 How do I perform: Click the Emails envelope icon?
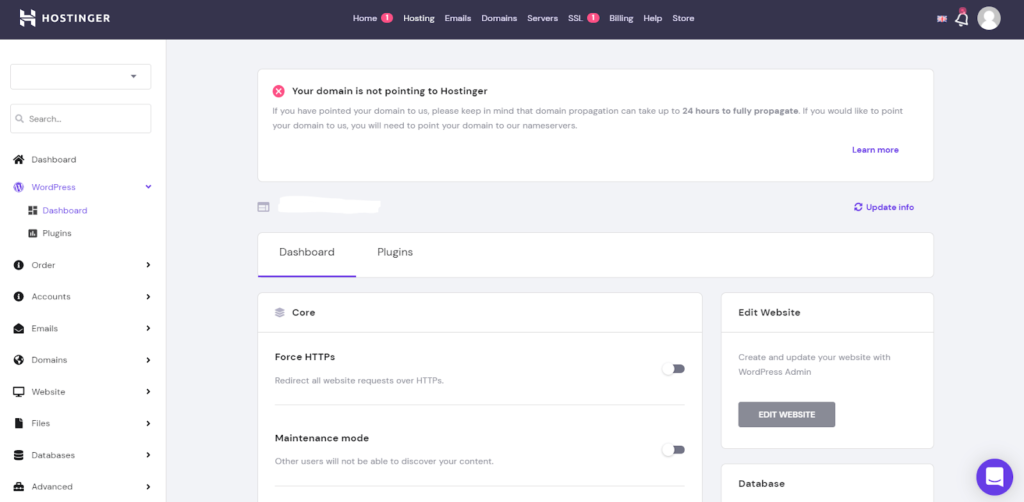pyautogui.click(x=19, y=328)
